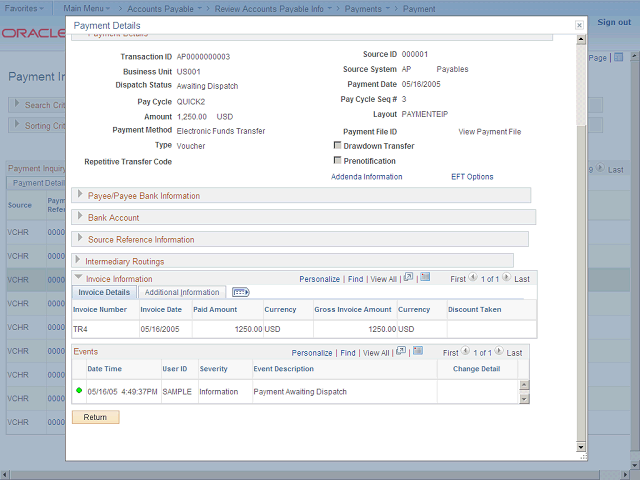Screen dimensions: 640x480
Task: Open Invoice Information grid in new window icon
Action: [x=408, y=277]
